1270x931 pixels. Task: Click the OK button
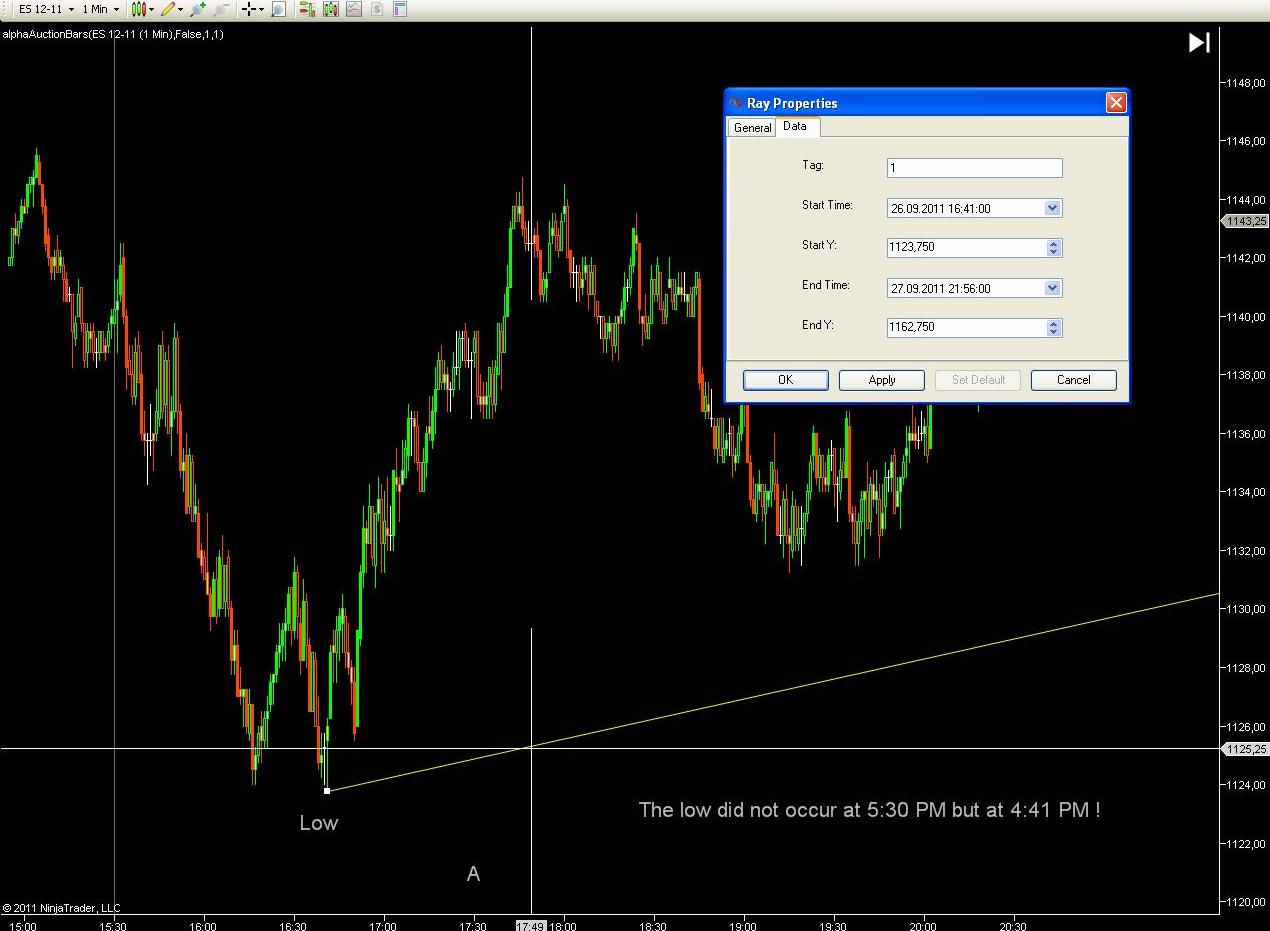tap(785, 380)
